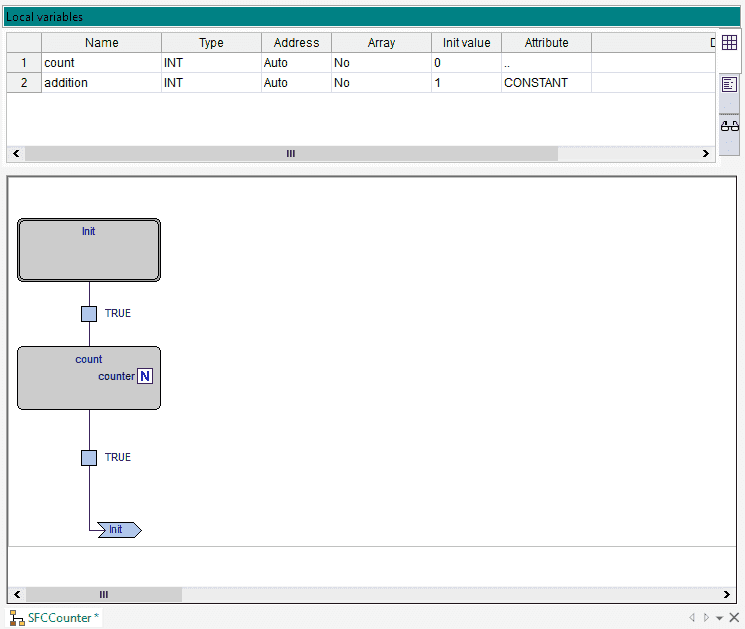745x629 pixels.
Task: Select the CONSTANT attribute cell
Action: pyautogui.click(x=545, y=83)
